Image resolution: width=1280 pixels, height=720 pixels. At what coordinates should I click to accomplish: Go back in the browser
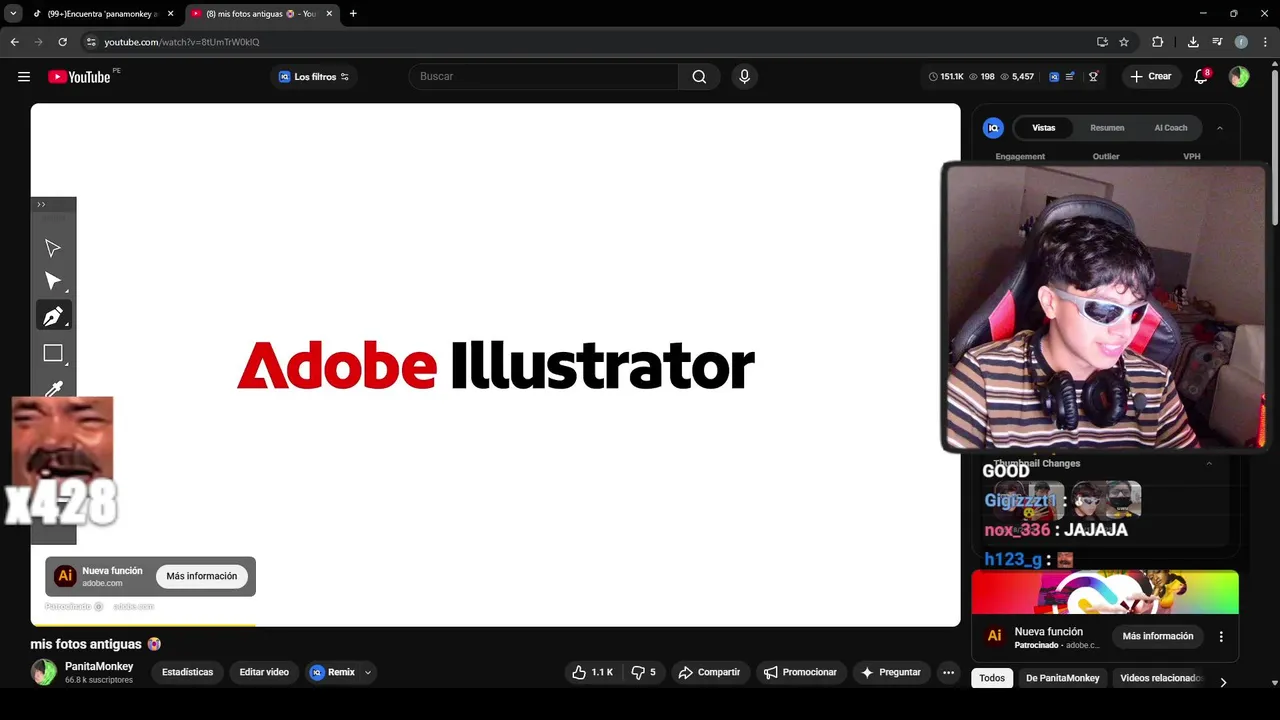tap(14, 42)
